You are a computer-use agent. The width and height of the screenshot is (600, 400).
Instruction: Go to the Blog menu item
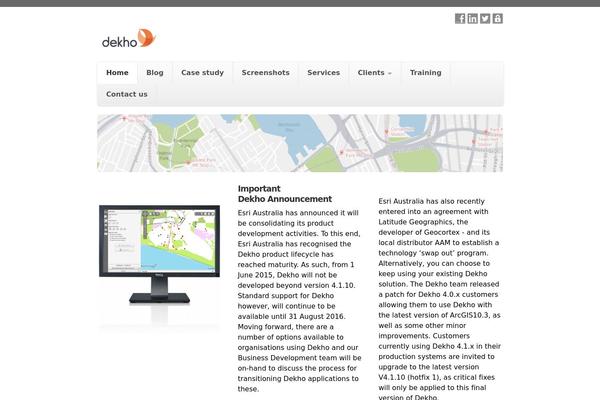point(155,73)
